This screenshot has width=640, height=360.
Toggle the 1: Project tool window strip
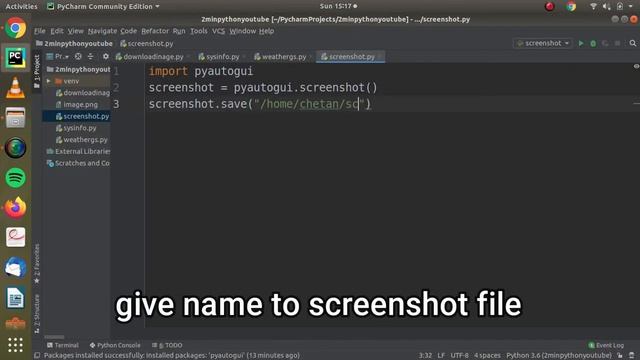(37, 71)
